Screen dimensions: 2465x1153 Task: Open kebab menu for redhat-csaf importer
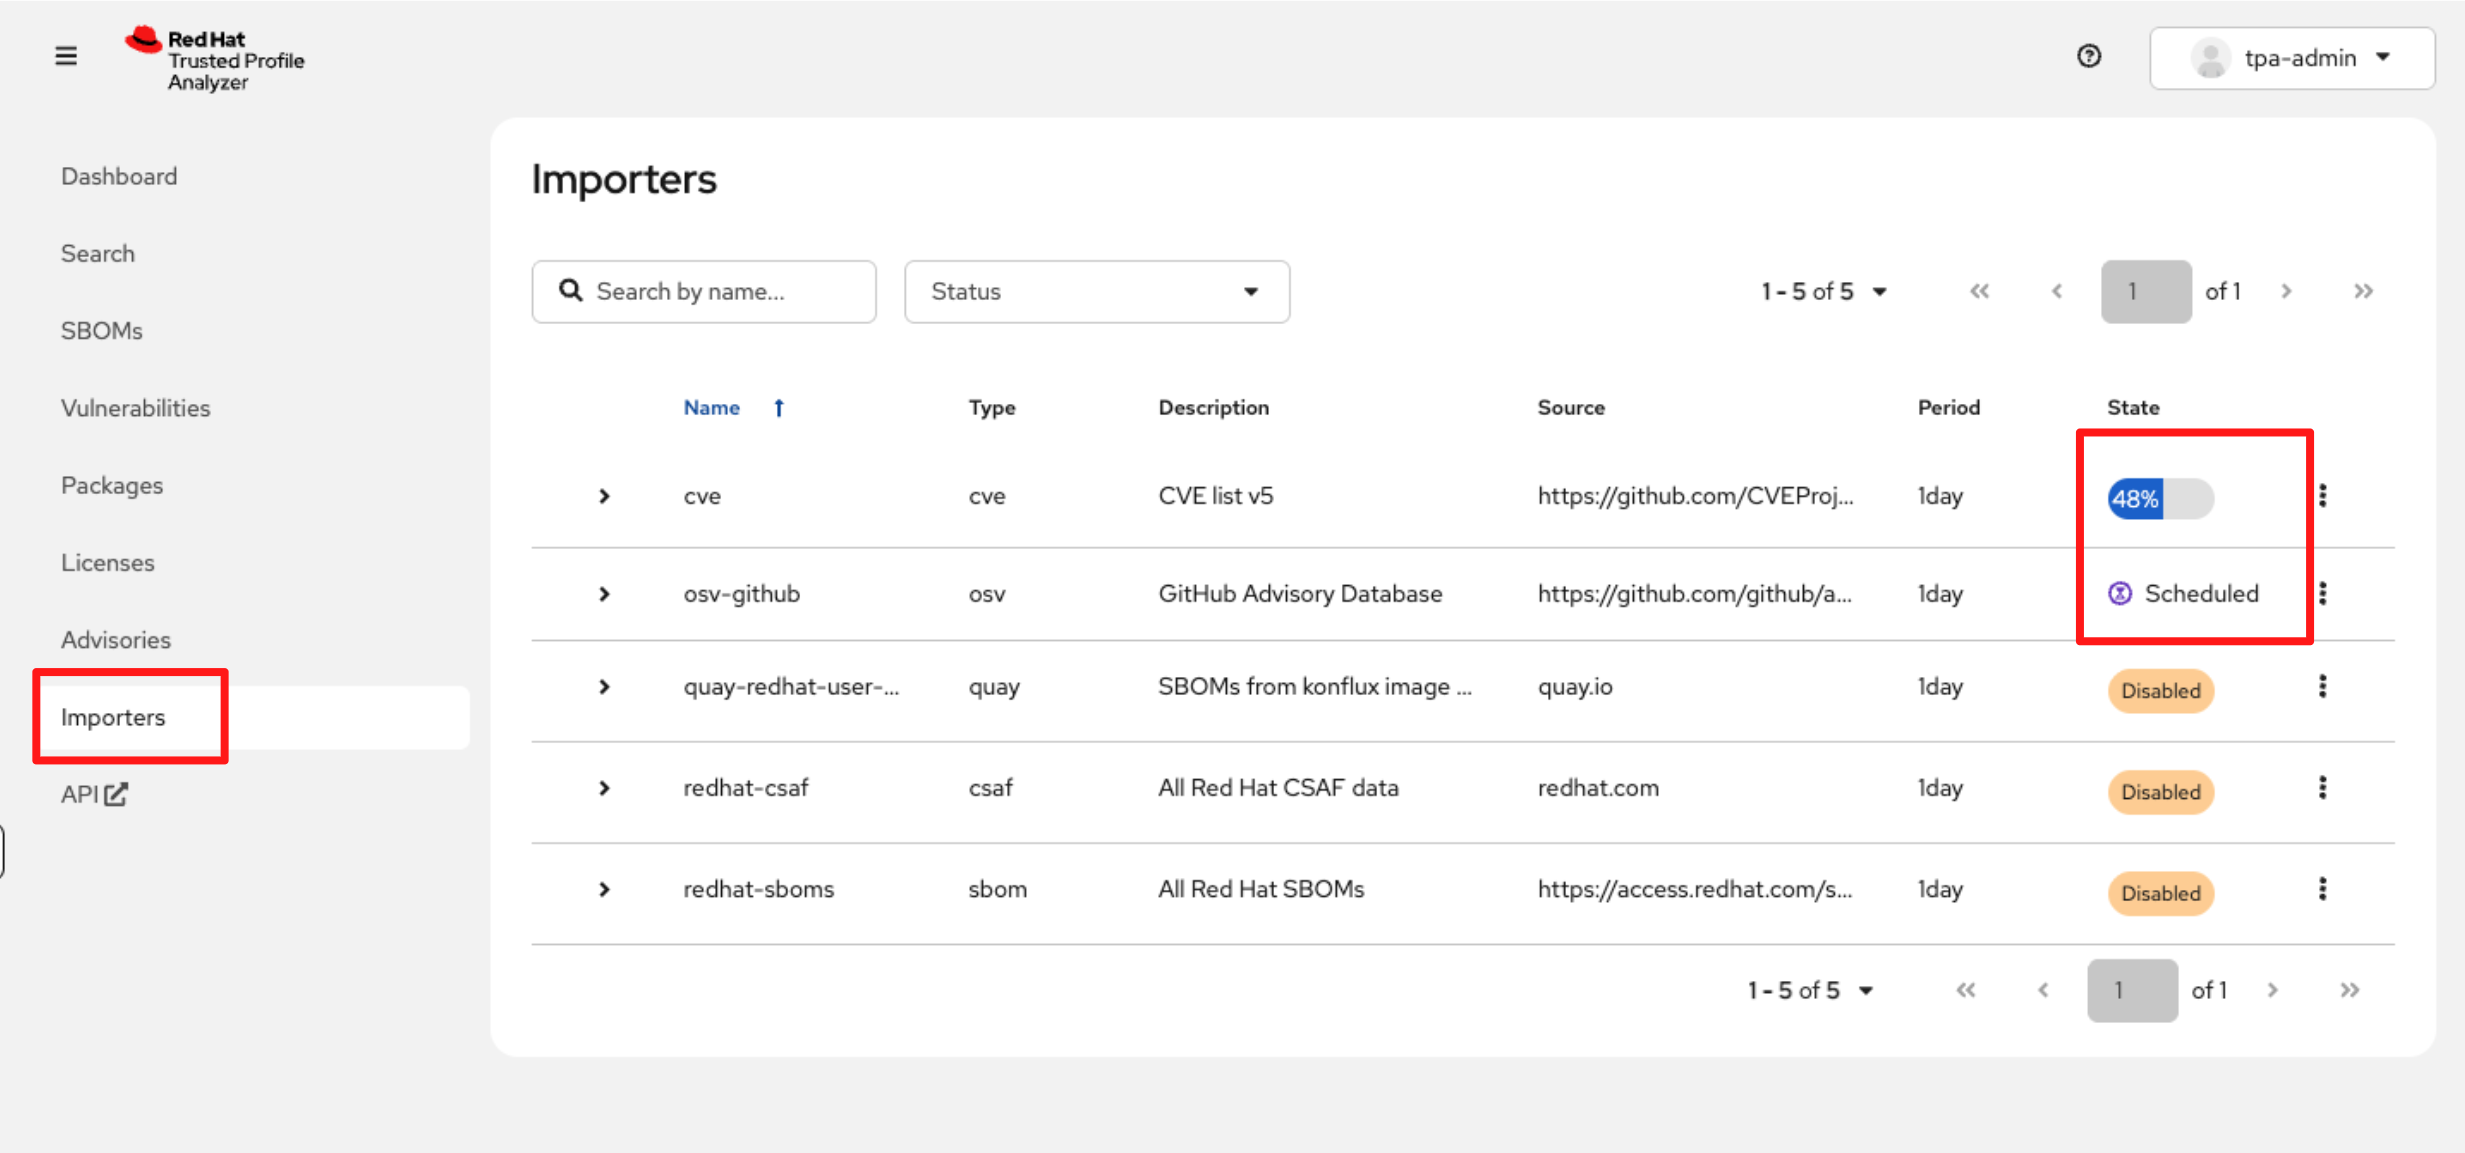(2322, 788)
